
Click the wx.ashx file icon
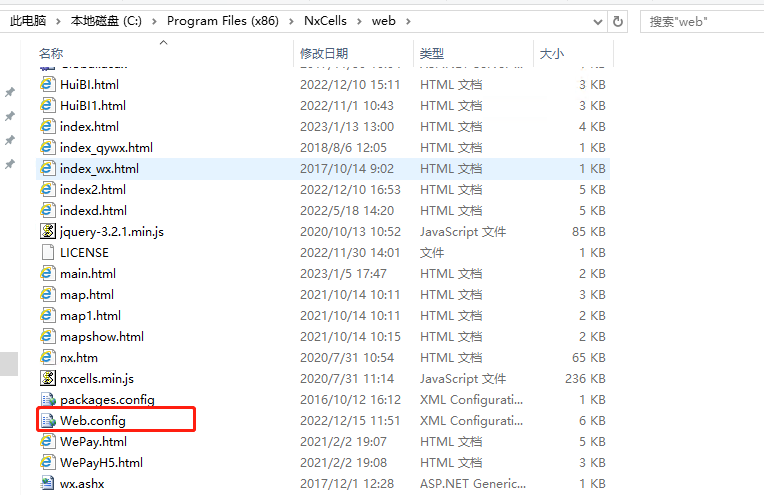47,483
